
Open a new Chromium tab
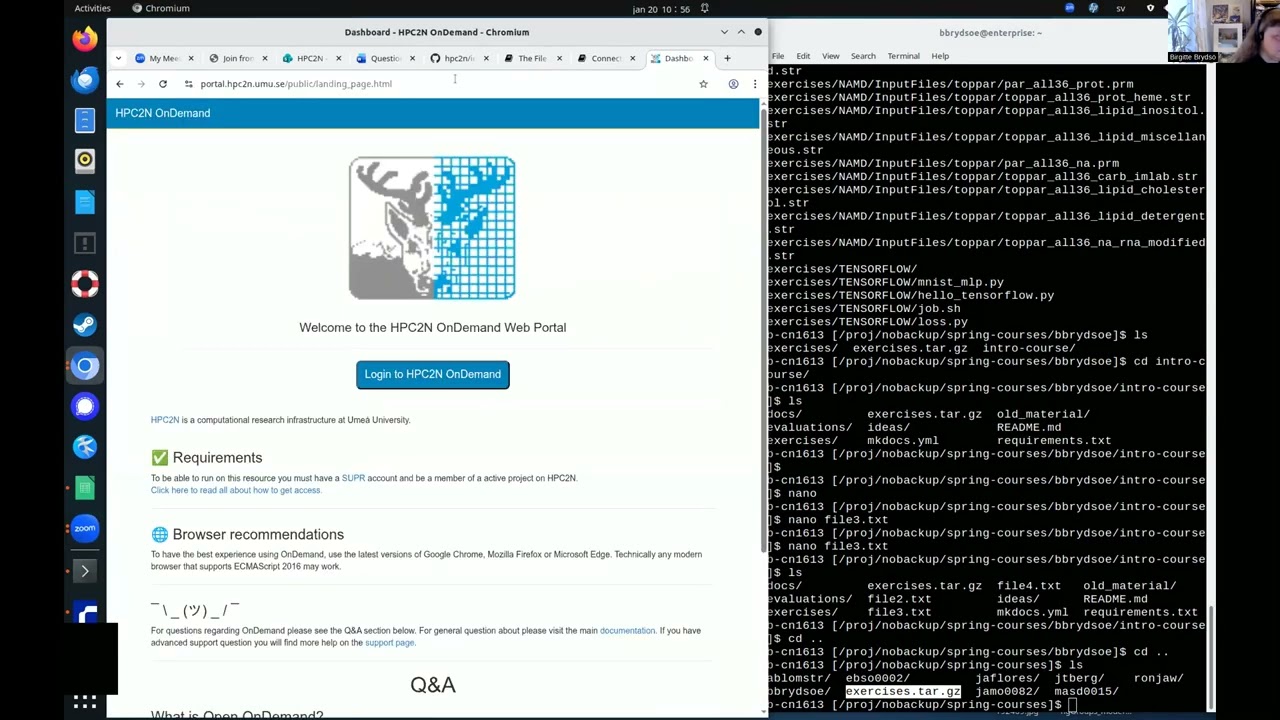tap(727, 58)
